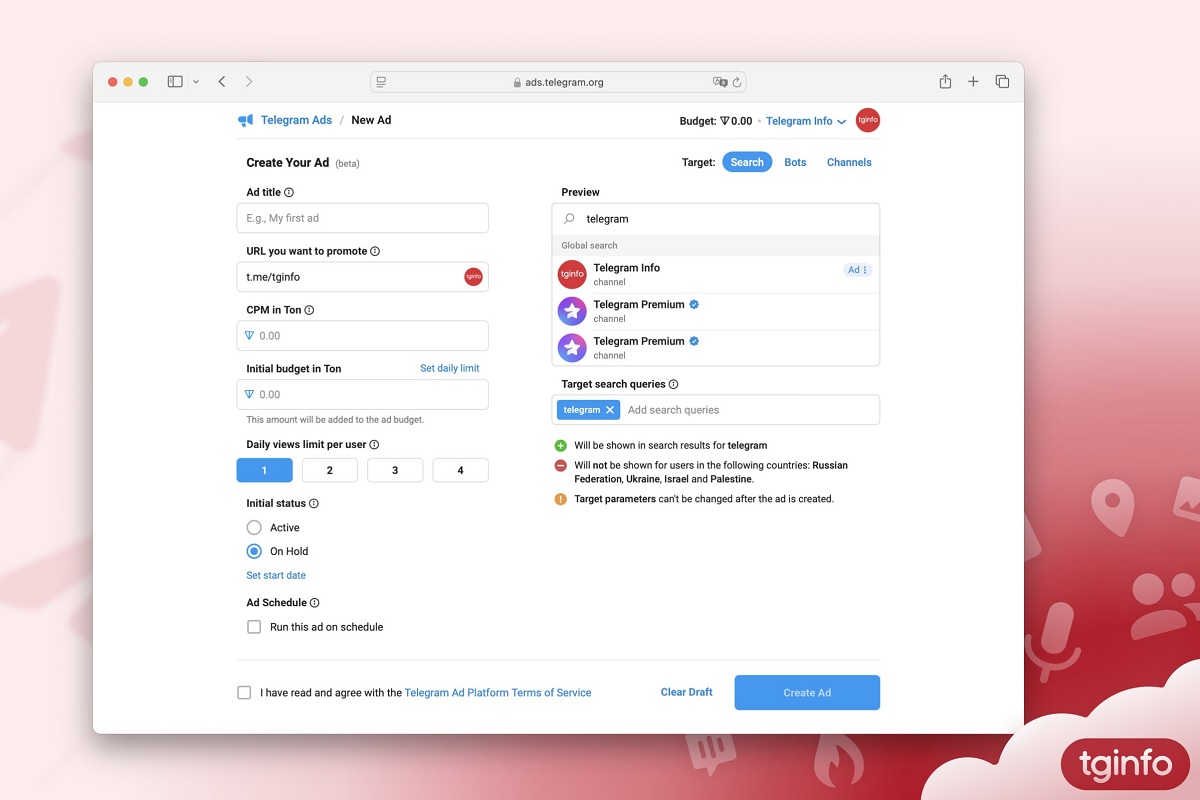The image size is (1200, 800).
Task: Focus the CPM in Ton field
Action: 363,336
